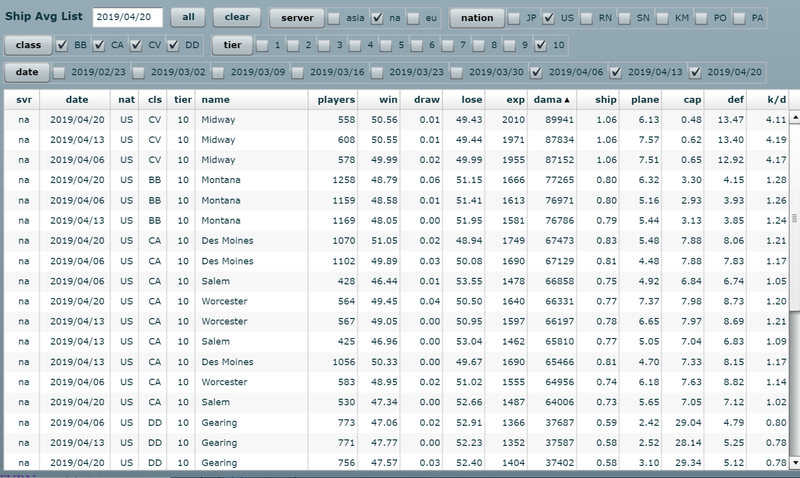Click the date input field showing 2019/04/20
Viewport: 800px width, 478px height.
pos(126,18)
